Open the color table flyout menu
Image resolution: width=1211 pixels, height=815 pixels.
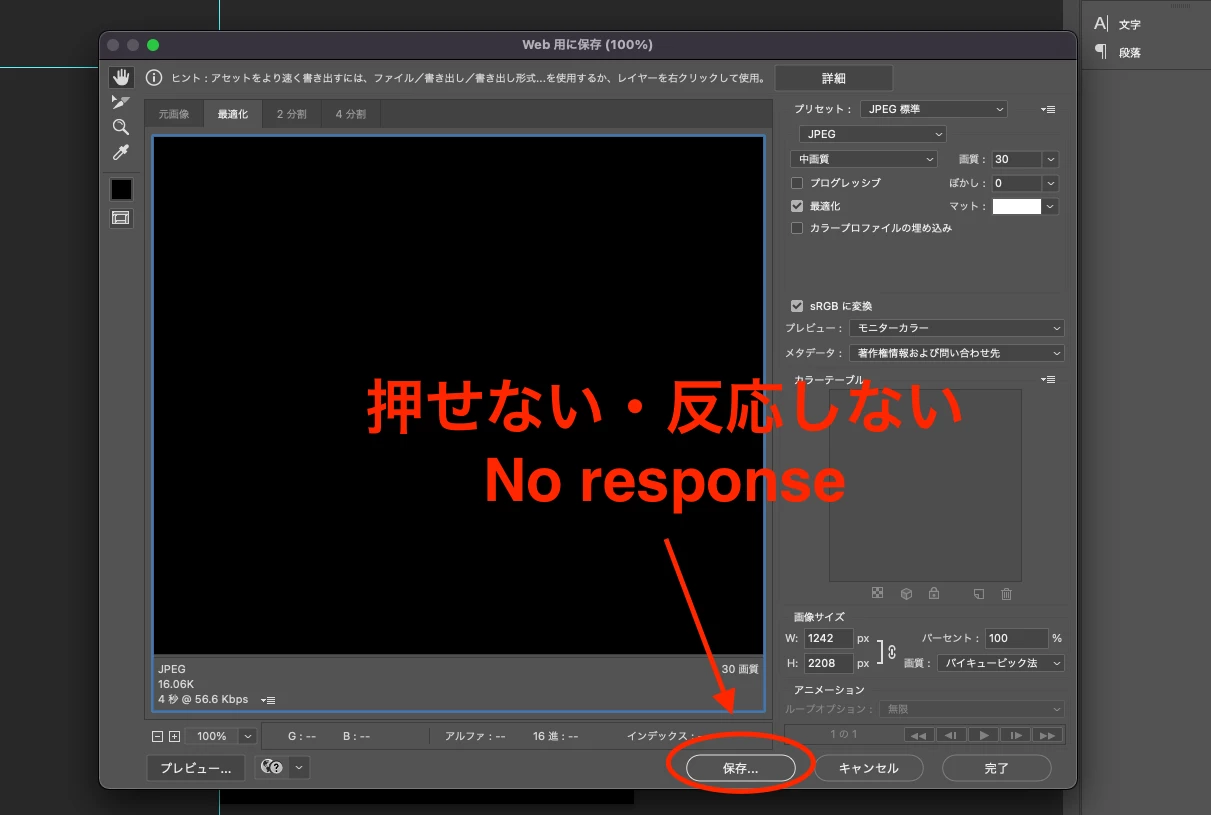[1048, 379]
